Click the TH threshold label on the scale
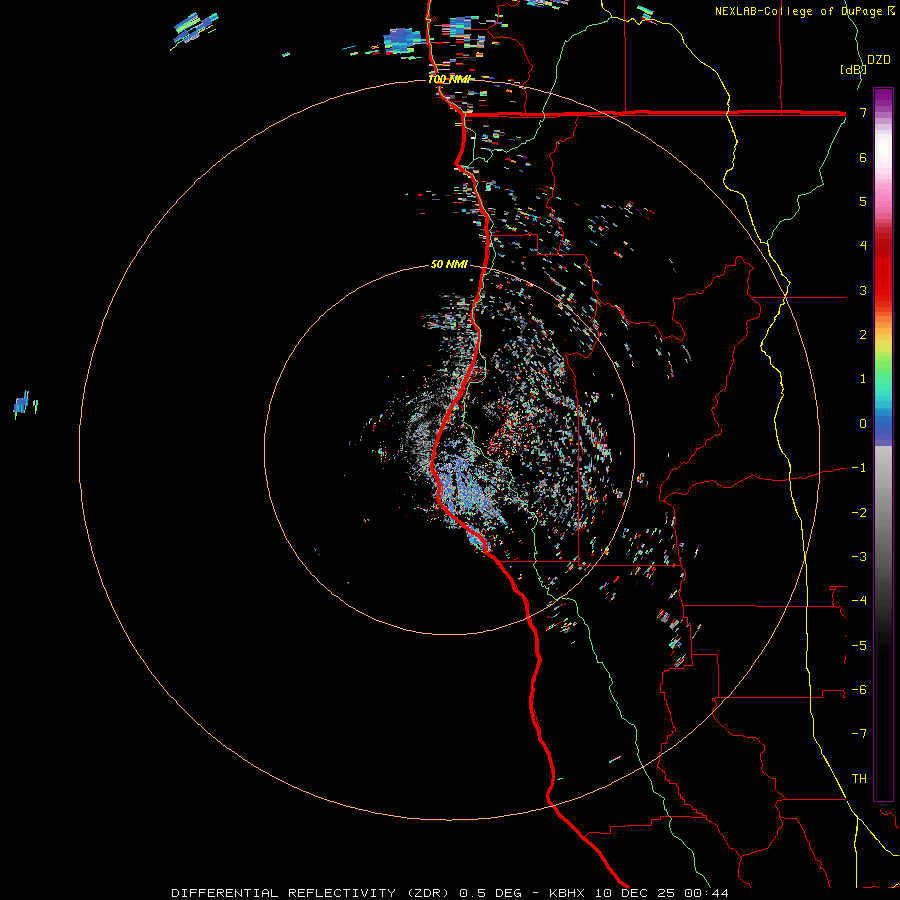 859,779
